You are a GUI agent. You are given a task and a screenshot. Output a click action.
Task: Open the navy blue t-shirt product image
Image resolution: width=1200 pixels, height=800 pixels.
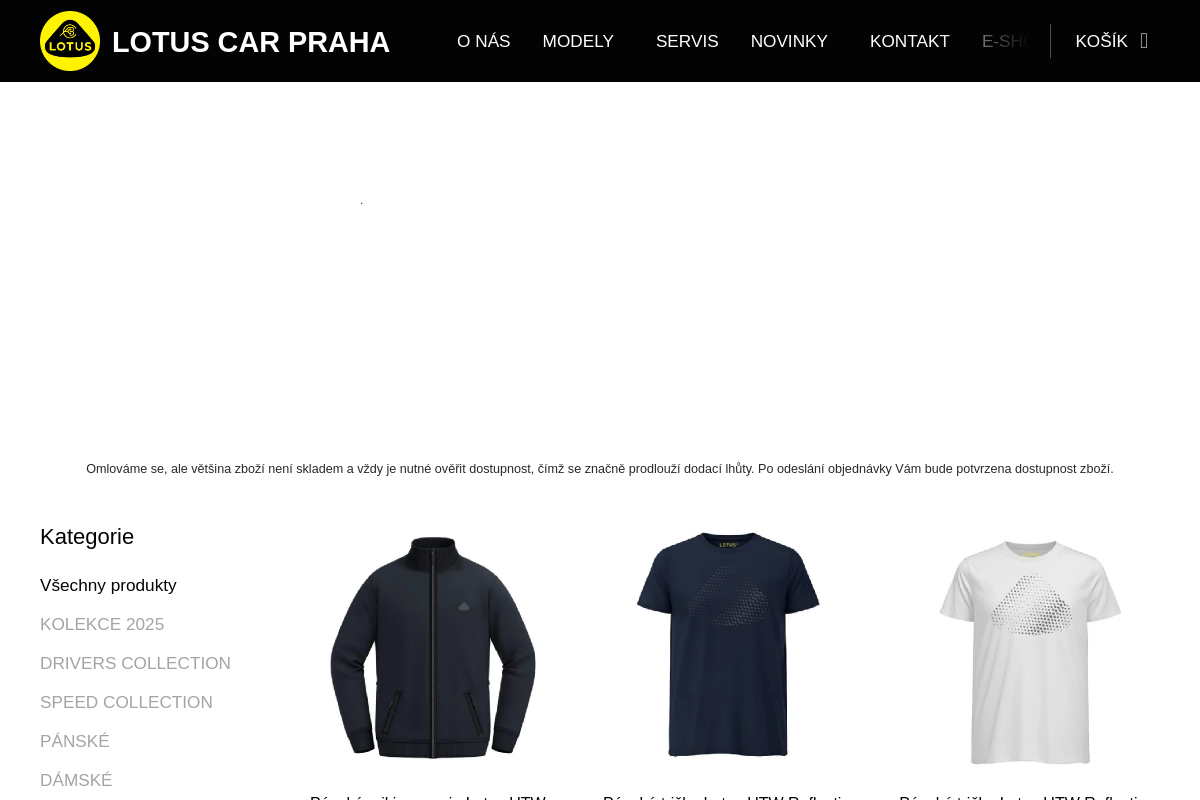click(x=728, y=645)
